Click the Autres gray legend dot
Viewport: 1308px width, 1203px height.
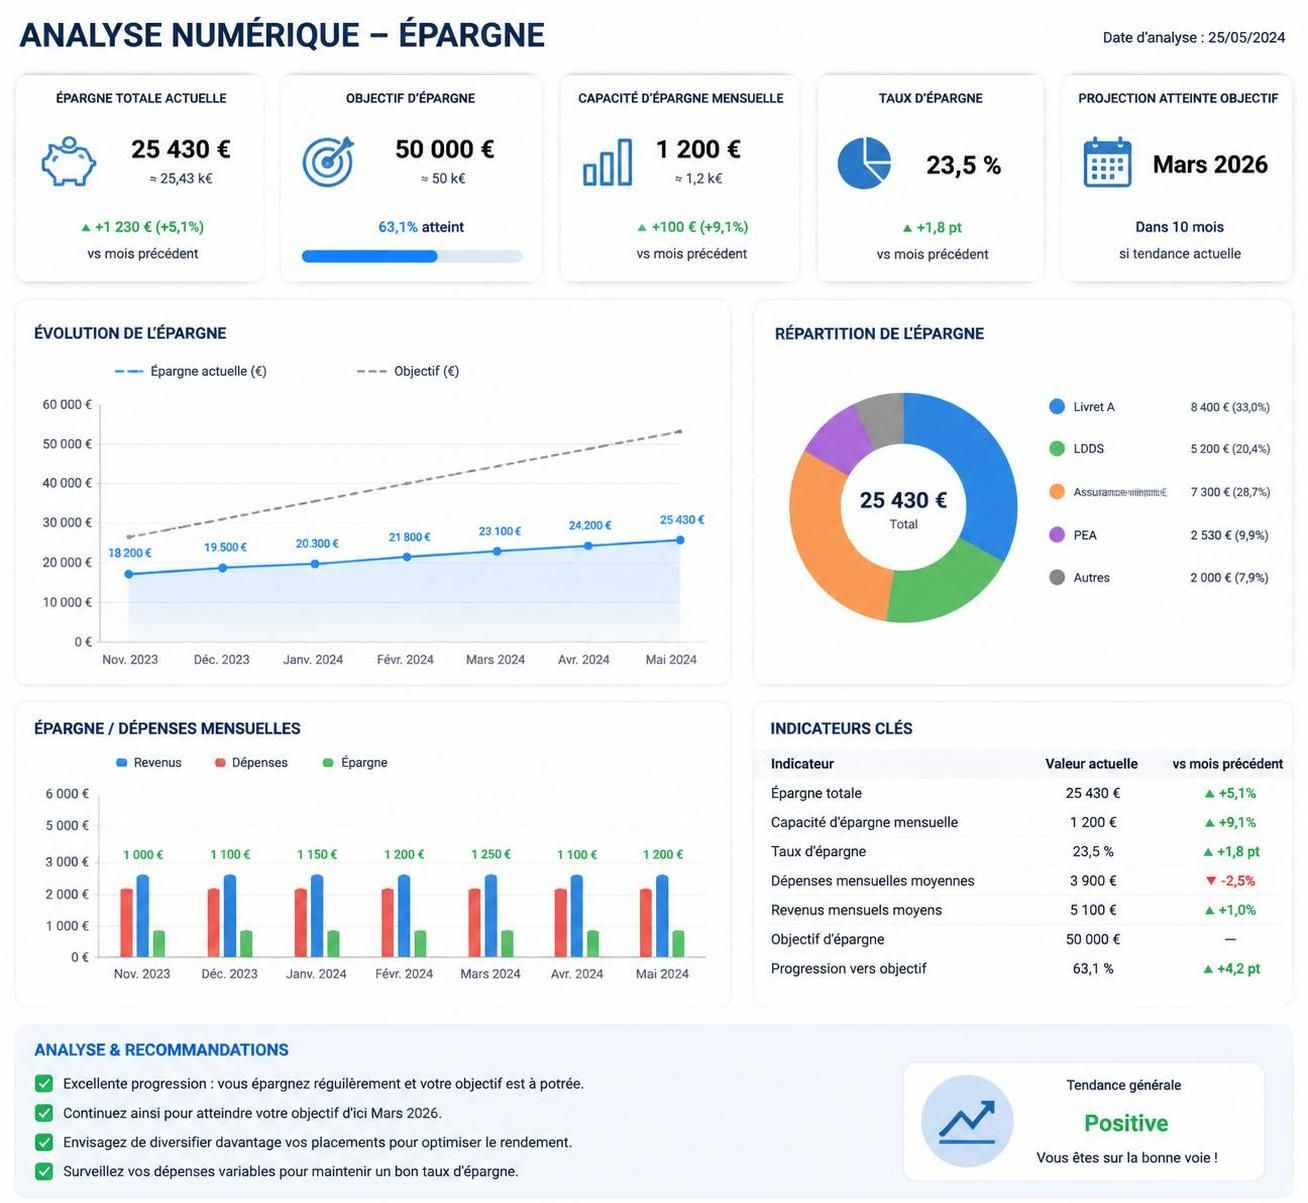[x=1057, y=578]
